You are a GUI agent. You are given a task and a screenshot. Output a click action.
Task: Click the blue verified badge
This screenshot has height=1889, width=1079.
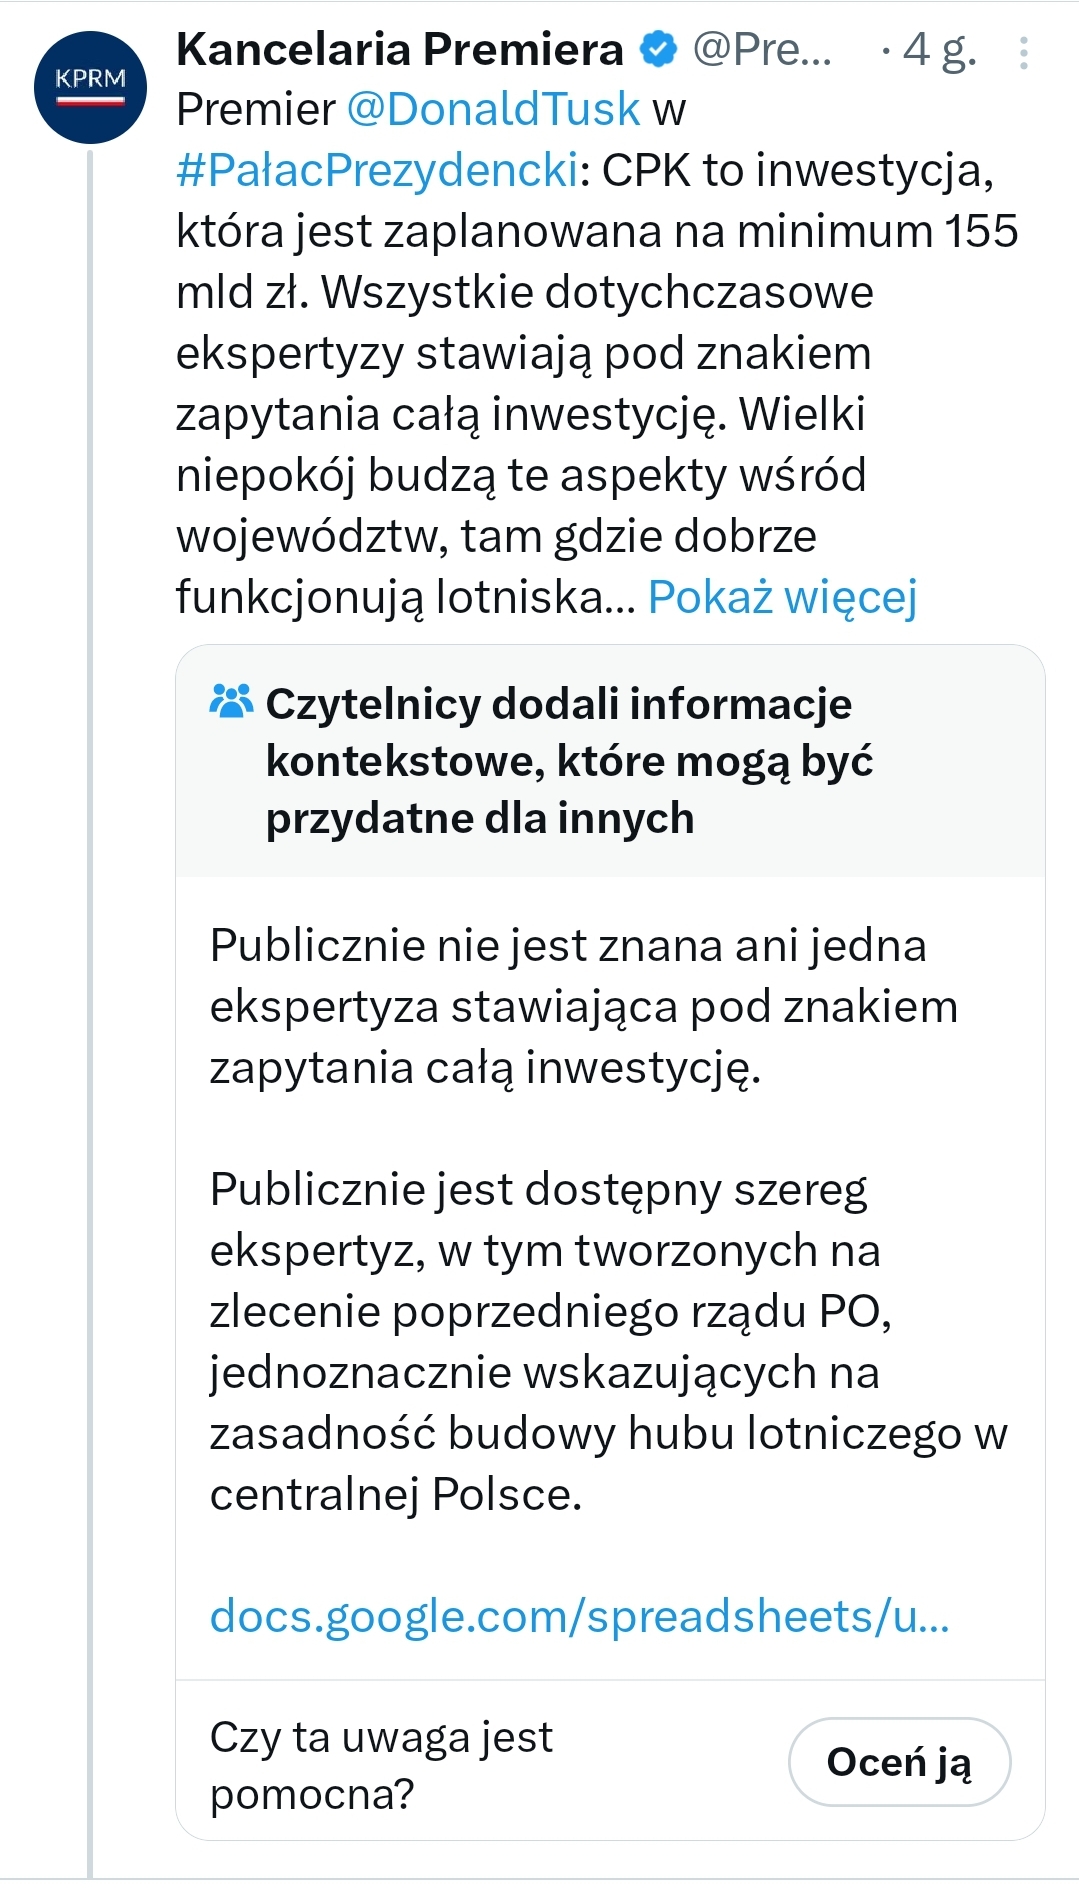pos(657,50)
